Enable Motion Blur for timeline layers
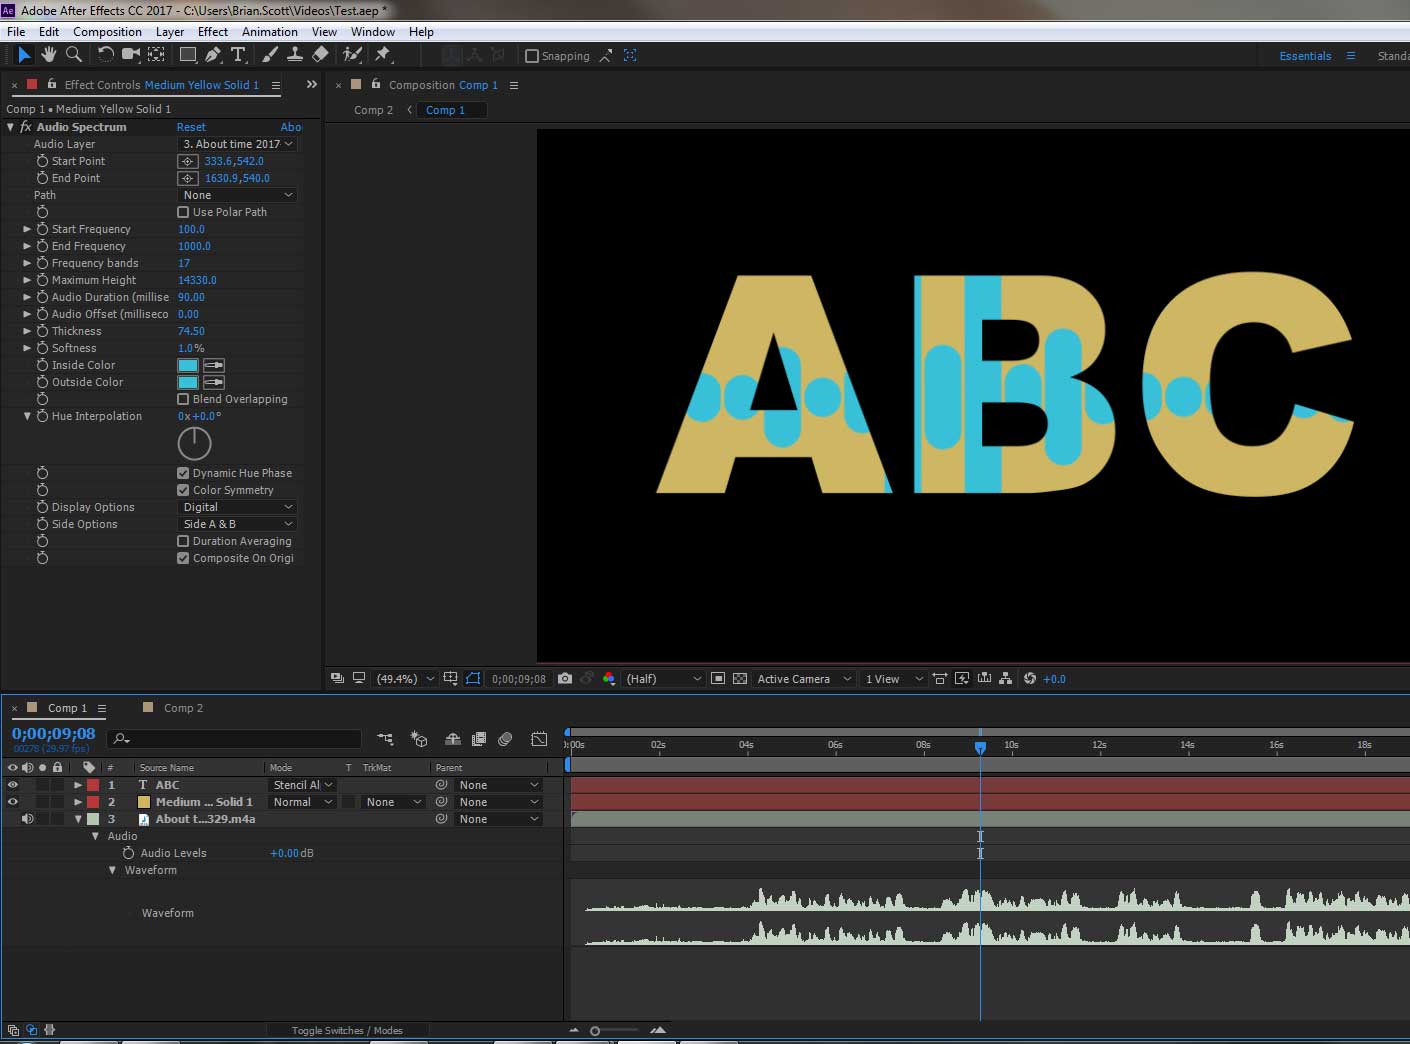Screen dimensions: 1410x1044 (x=506, y=739)
